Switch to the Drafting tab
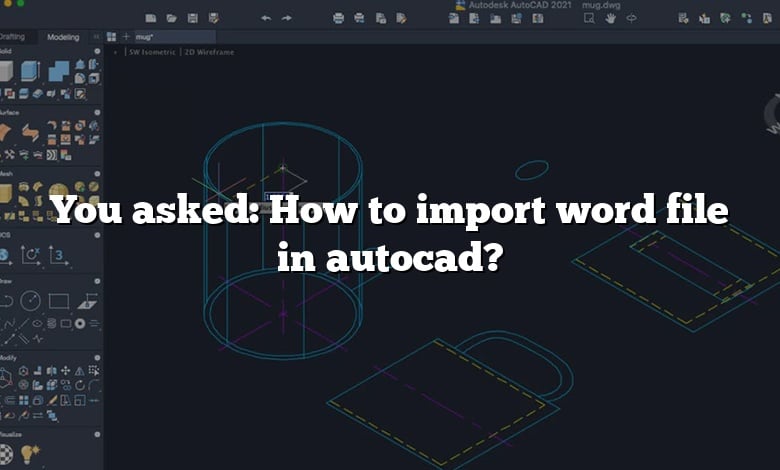Image resolution: width=780 pixels, height=470 pixels. tap(12, 37)
